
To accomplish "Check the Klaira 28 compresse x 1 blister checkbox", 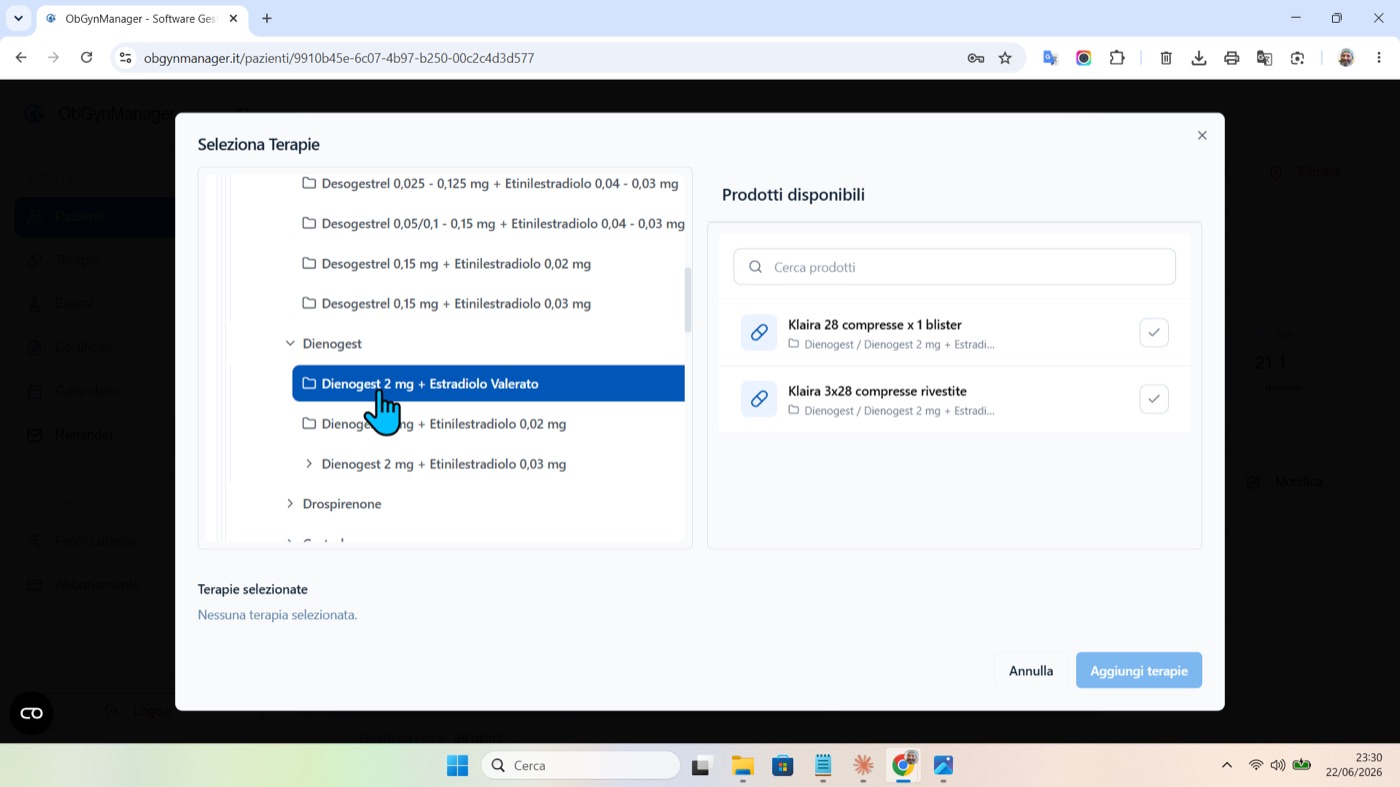I will tap(1154, 333).
